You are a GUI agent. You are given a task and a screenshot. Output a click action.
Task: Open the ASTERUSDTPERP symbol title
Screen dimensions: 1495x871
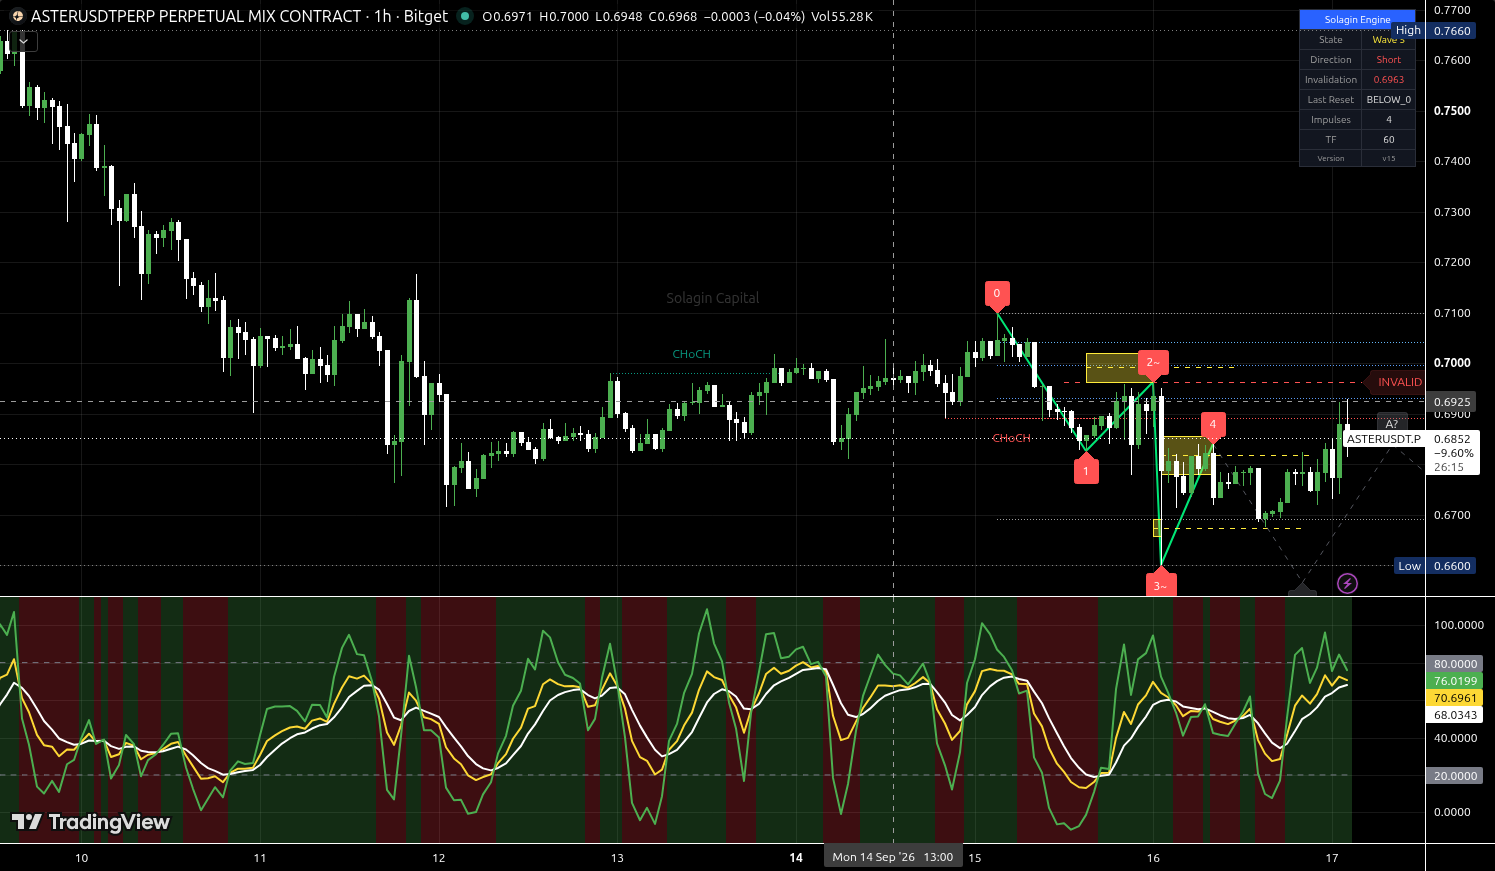[x=196, y=16]
